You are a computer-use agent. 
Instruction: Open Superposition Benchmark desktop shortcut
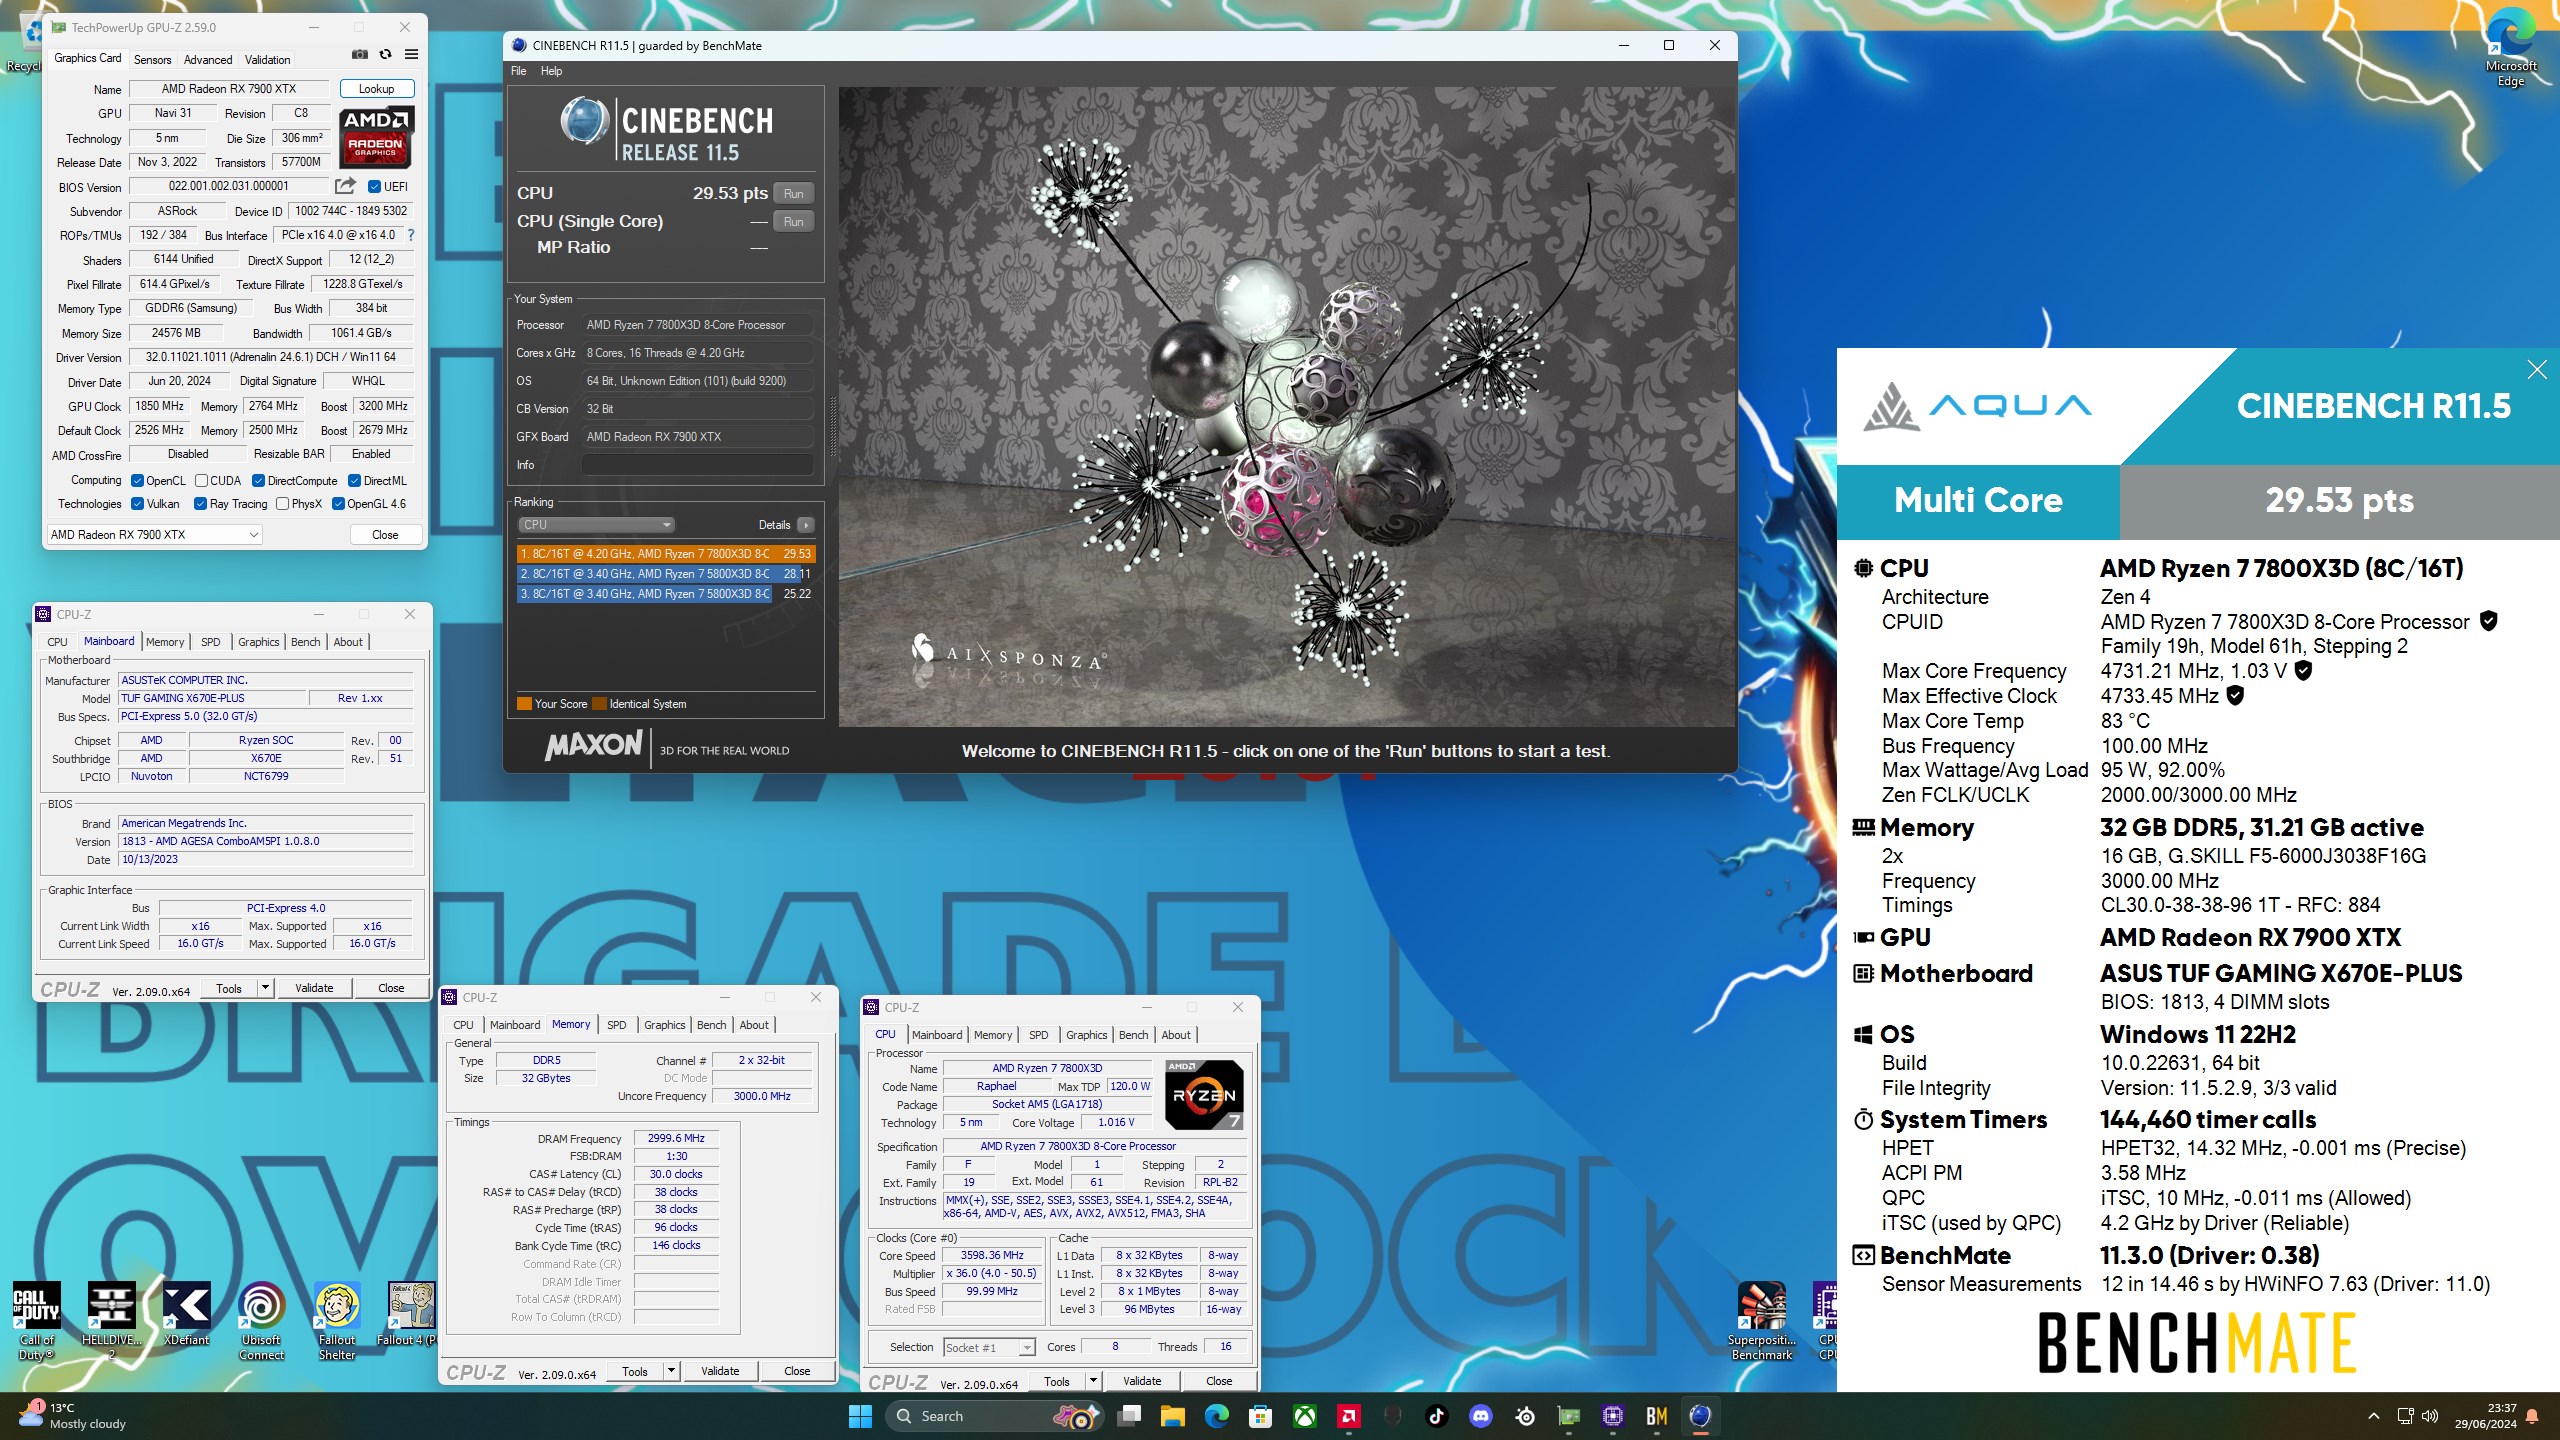click(x=1762, y=1320)
